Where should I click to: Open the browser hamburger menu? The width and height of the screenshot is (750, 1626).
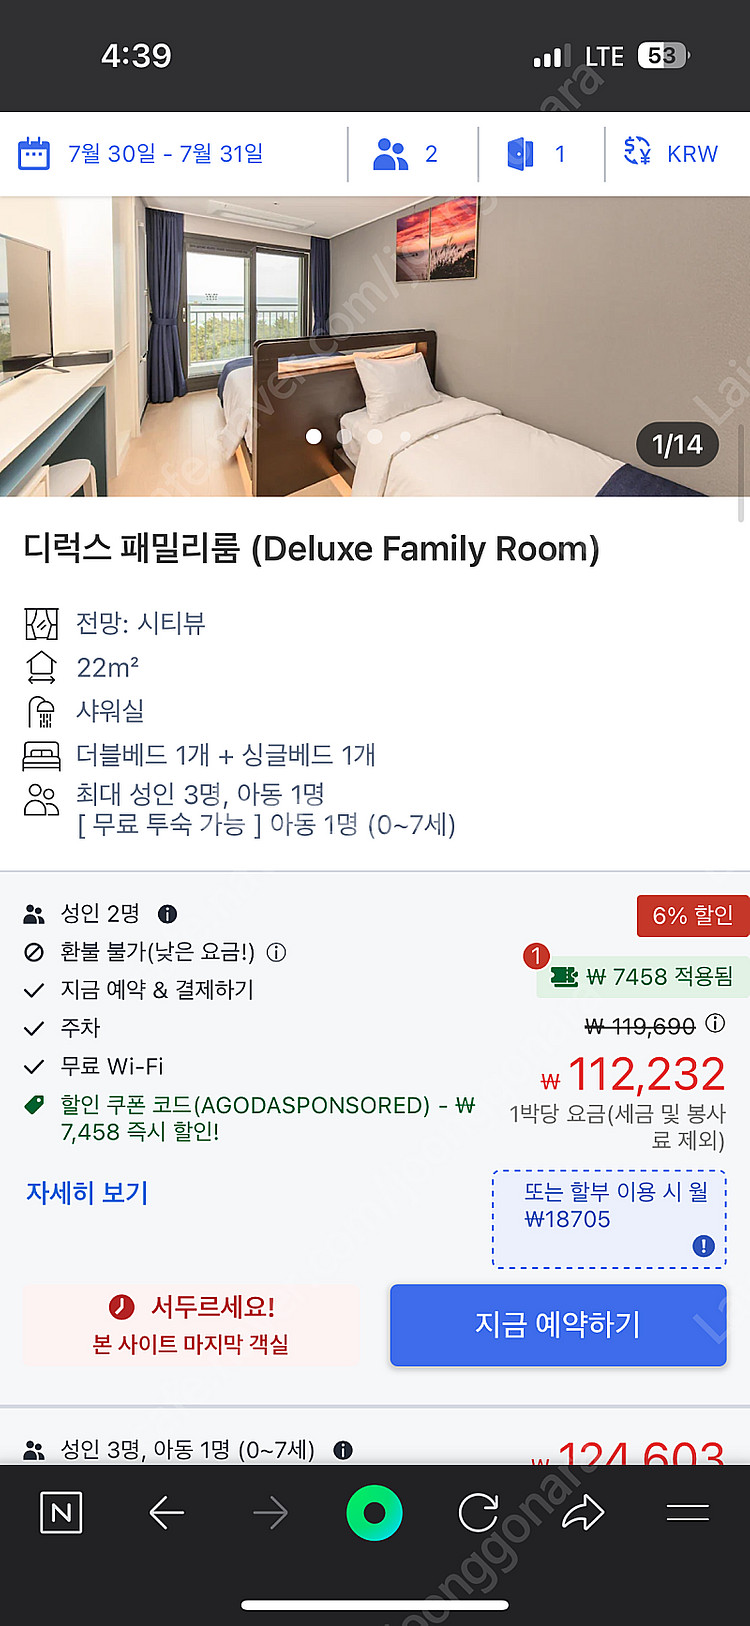687,1512
